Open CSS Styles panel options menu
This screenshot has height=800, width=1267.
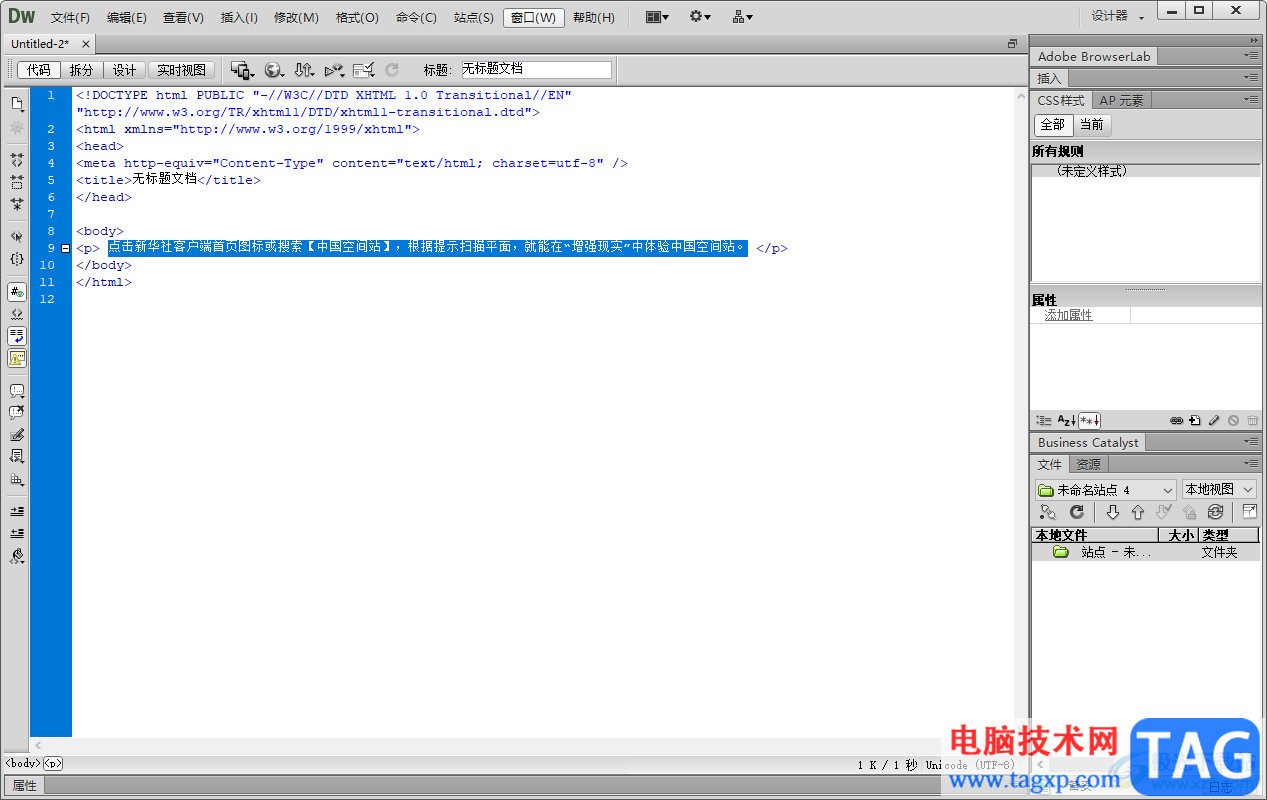1252,99
